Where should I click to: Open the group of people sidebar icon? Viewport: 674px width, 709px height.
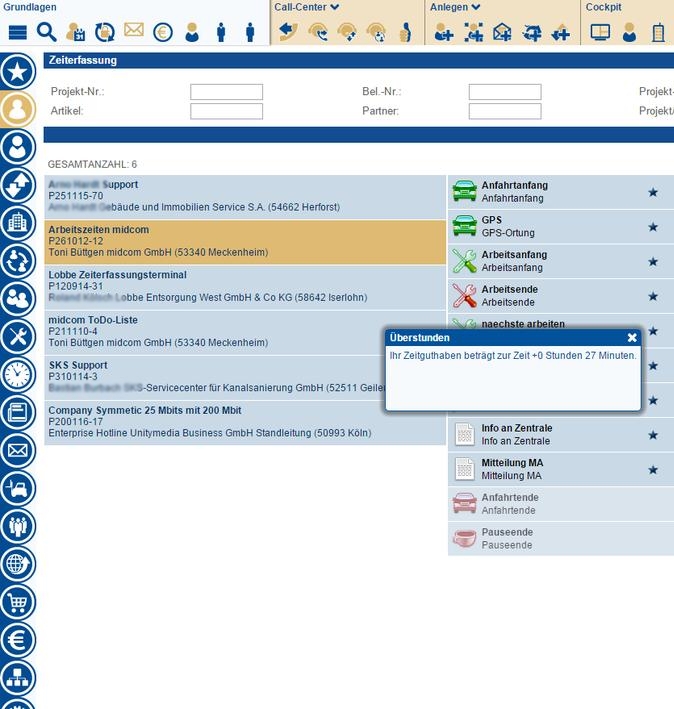pos(18,299)
